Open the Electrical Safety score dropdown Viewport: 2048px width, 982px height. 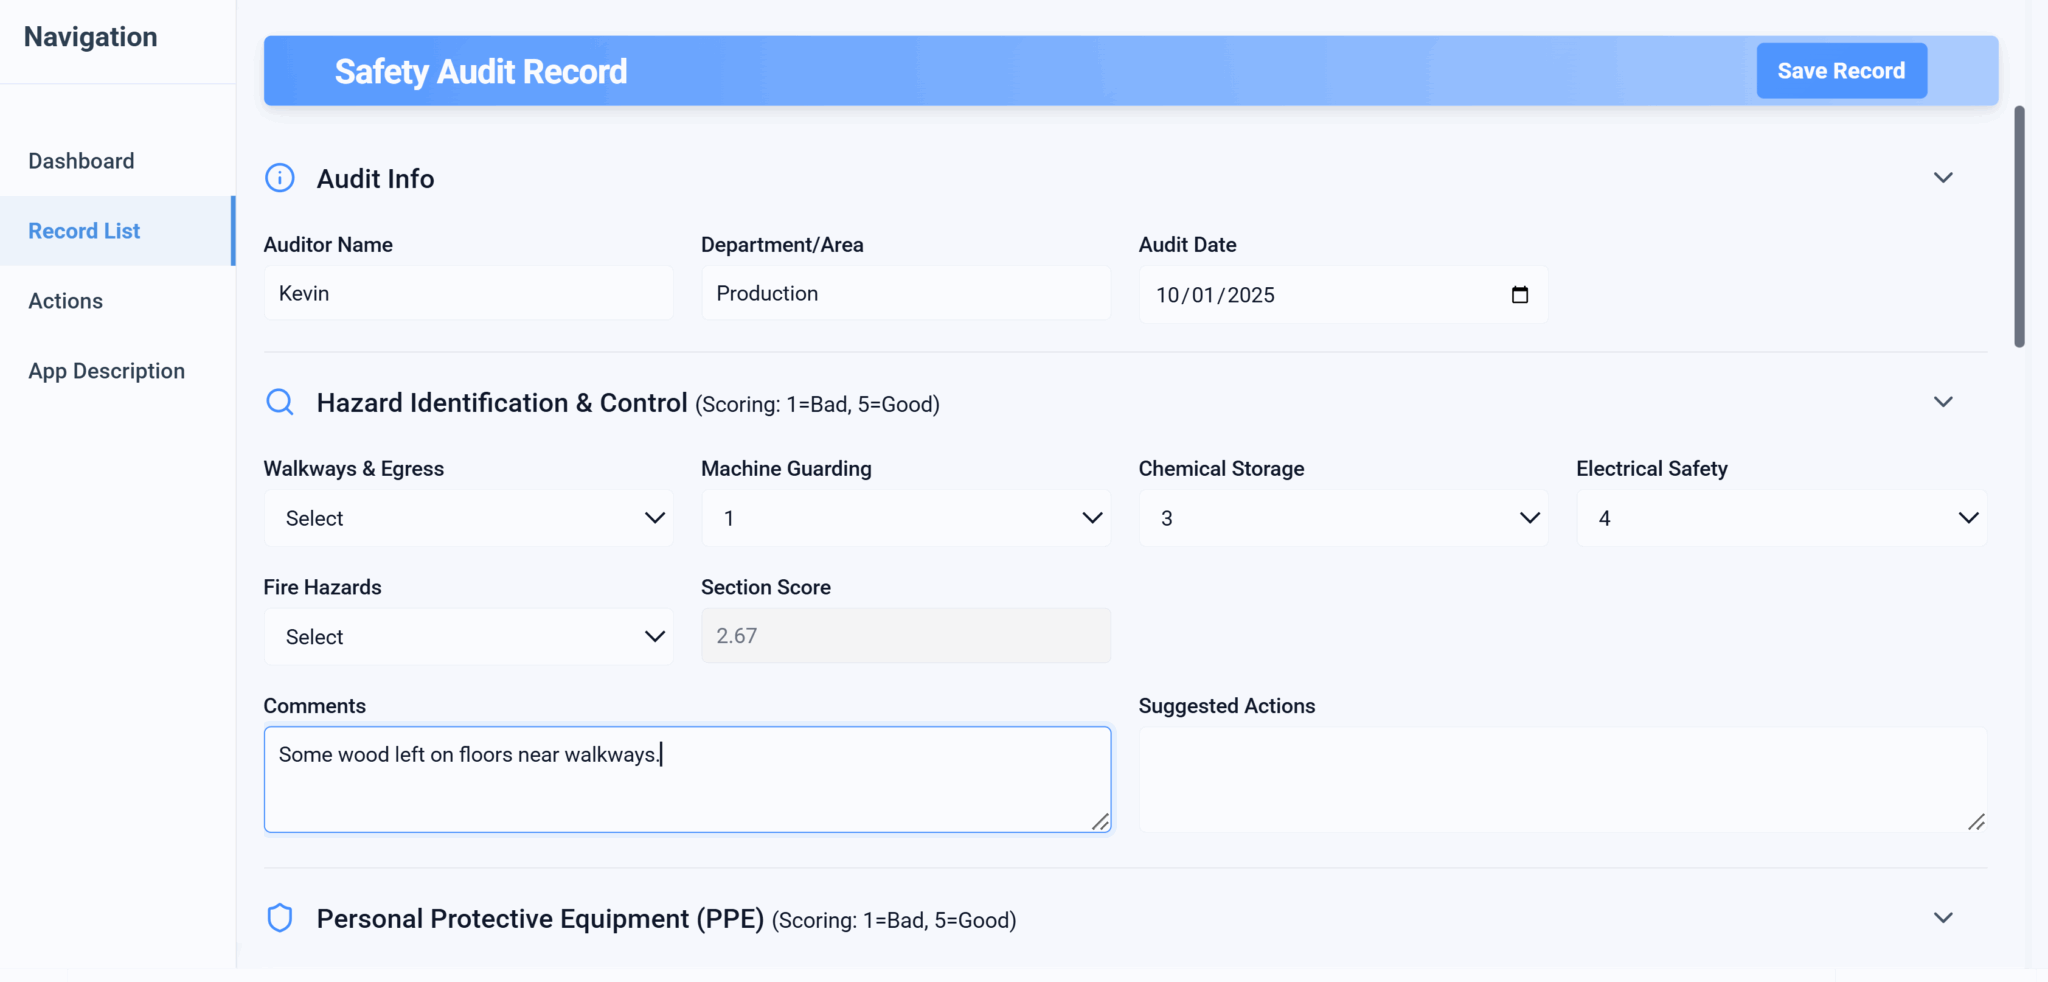pyautogui.click(x=1781, y=518)
